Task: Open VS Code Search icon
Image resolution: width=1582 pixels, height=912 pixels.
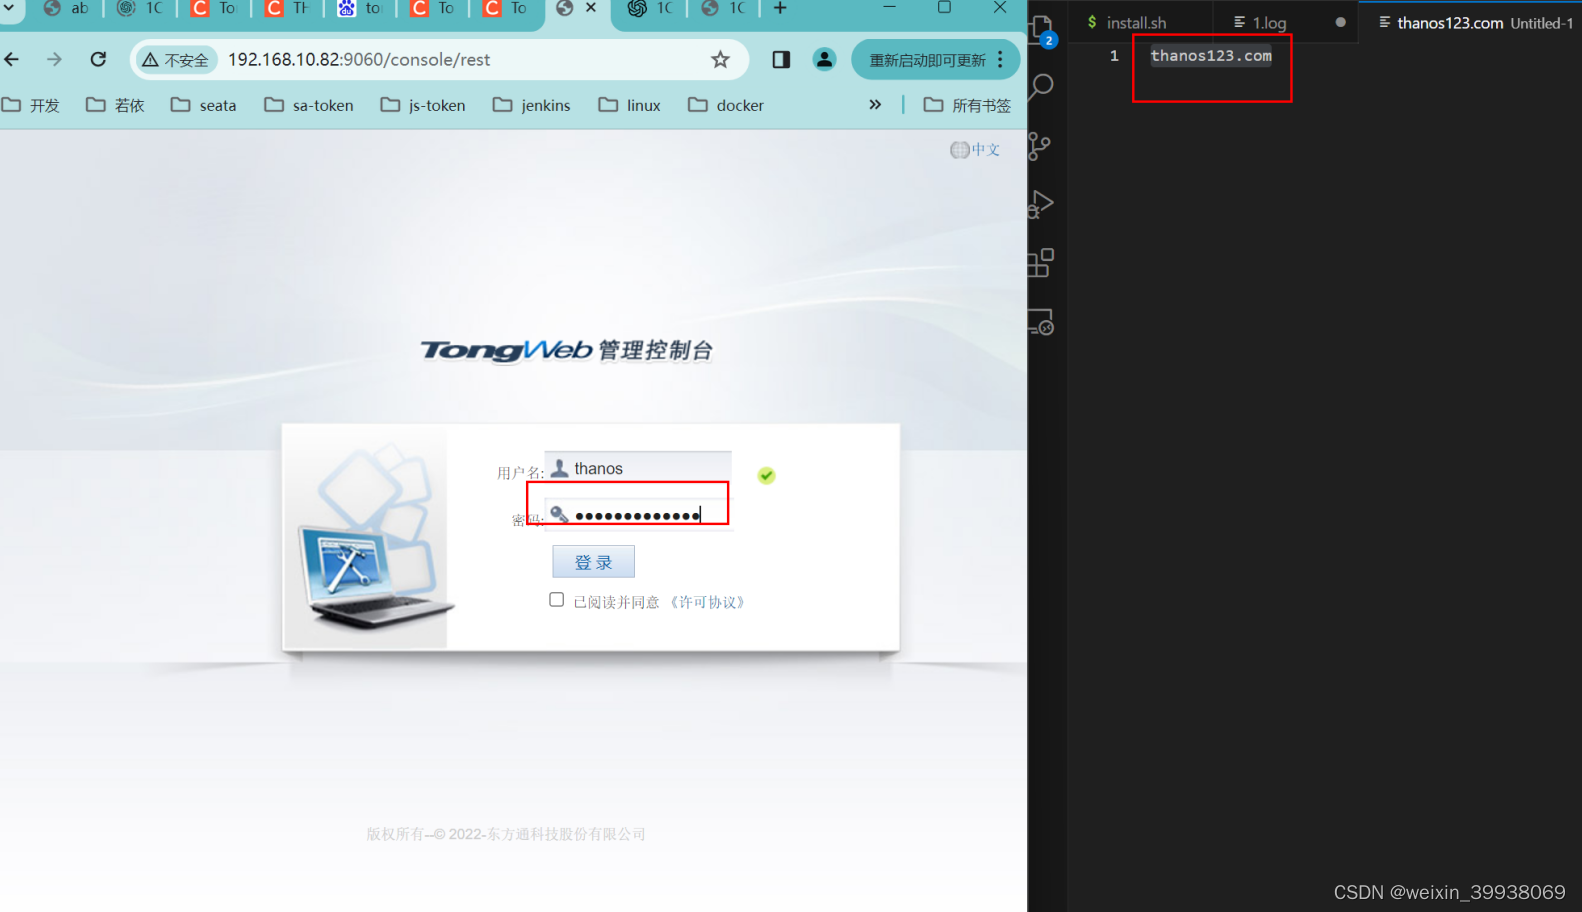Action: click(x=1041, y=87)
